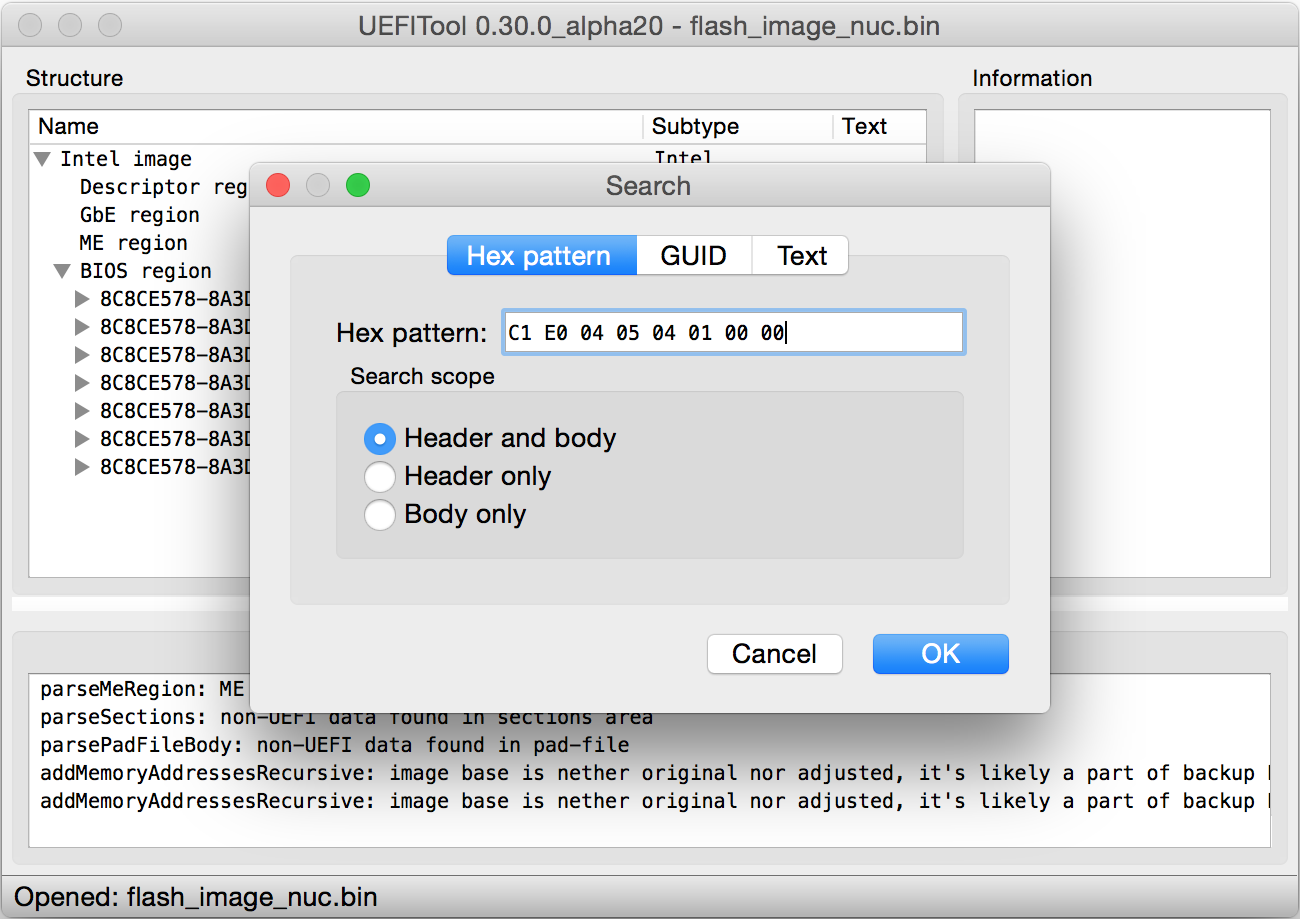Click the Subtype column header
Screen dimensions: 1300x919
[x=738, y=127]
